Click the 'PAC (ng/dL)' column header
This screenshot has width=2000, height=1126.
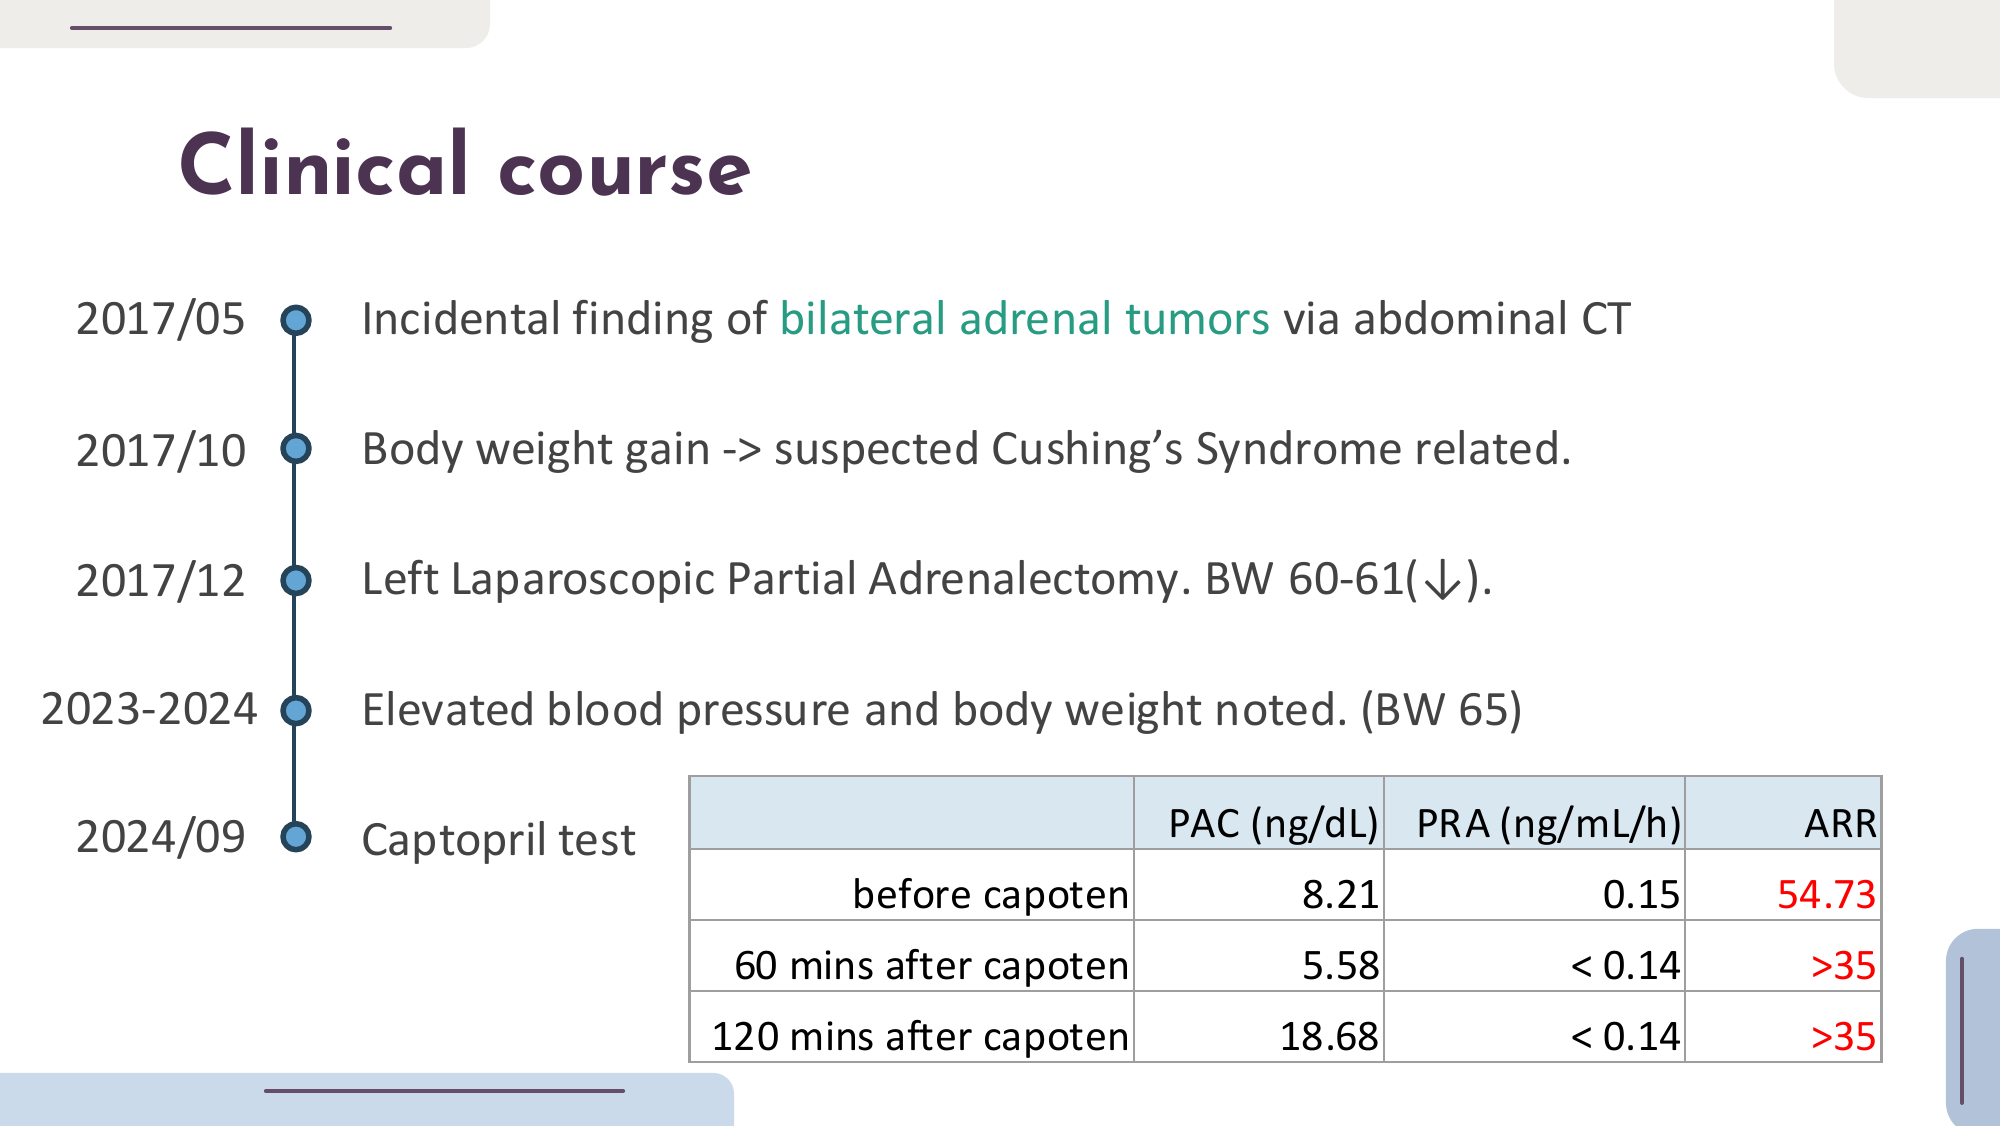[1272, 824]
